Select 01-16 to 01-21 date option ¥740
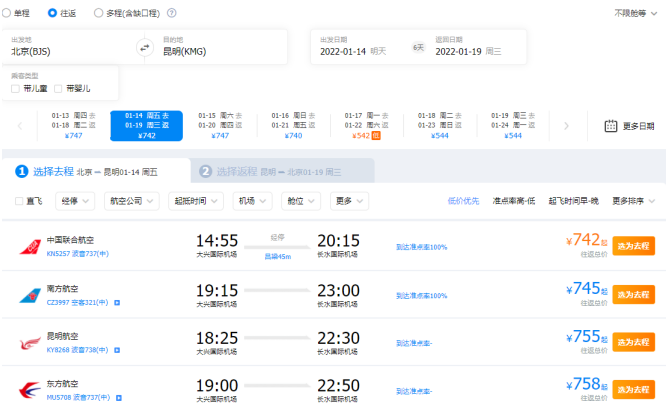Image resolution: width=670 pixels, height=406 pixels. 293,126
